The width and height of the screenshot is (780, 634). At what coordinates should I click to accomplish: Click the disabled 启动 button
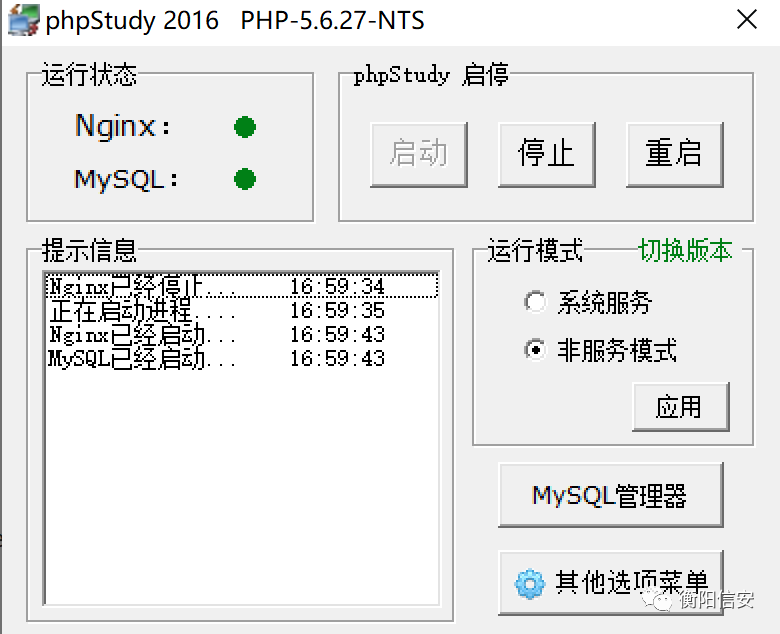419,155
